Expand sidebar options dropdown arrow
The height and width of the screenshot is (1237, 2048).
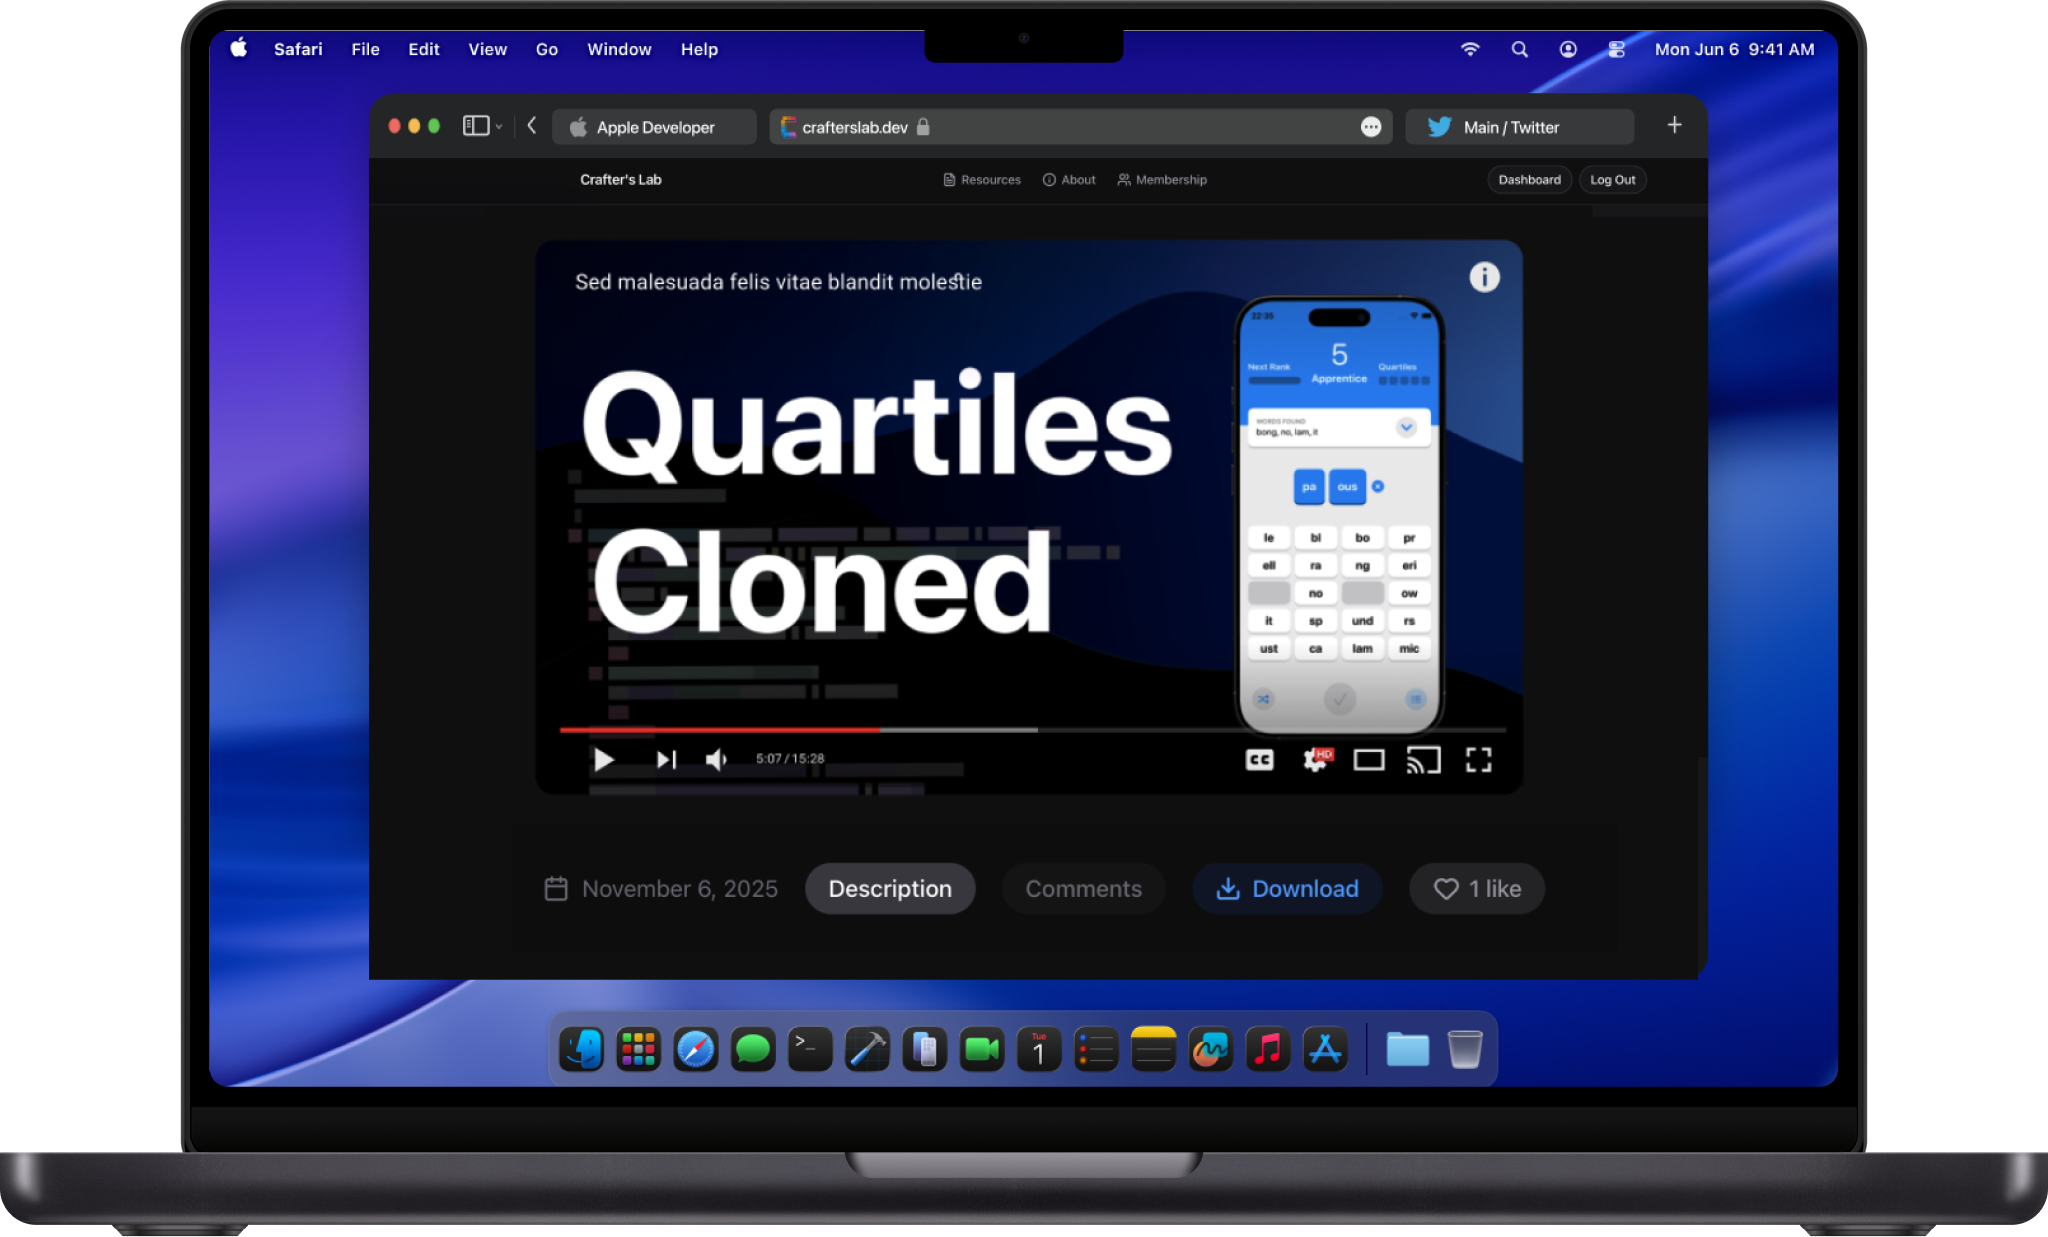[499, 127]
